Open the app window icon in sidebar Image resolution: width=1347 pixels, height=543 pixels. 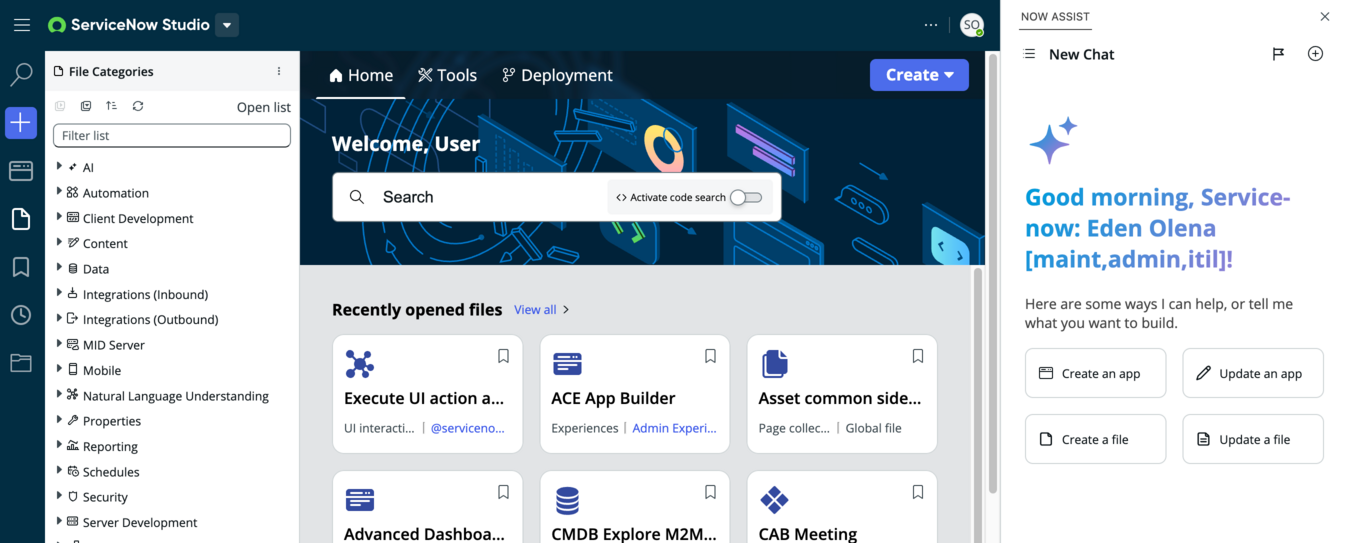(x=21, y=171)
